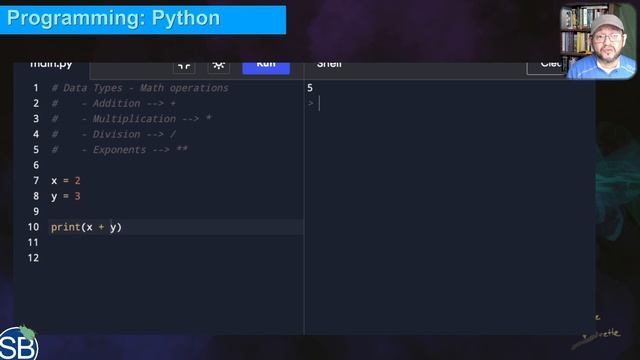Click the comment line '- Addition --> +'
640x360 pixels.
(114, 103)
